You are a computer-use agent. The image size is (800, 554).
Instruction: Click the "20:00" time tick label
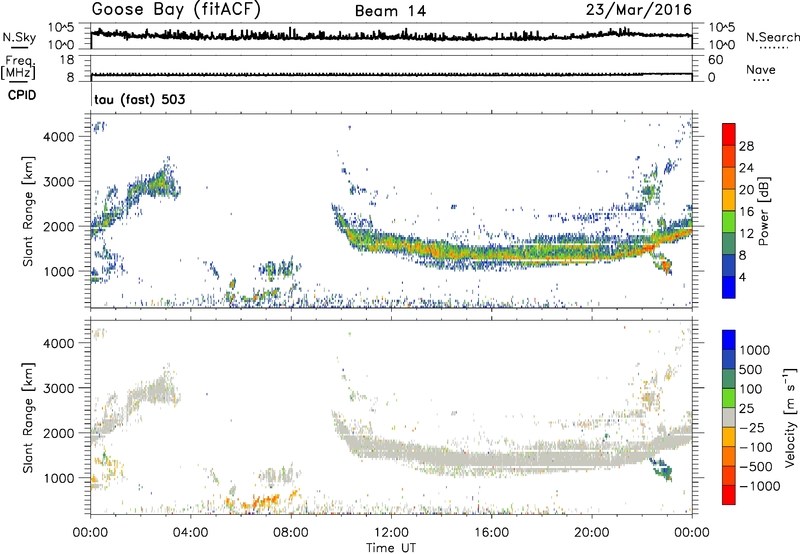[x=592, y=533]
